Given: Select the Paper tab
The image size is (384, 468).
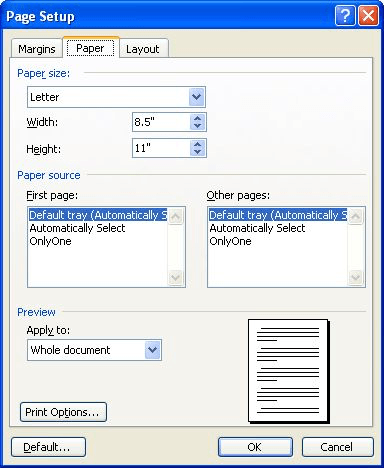Looking at the screenshot, I should point(90,48).
